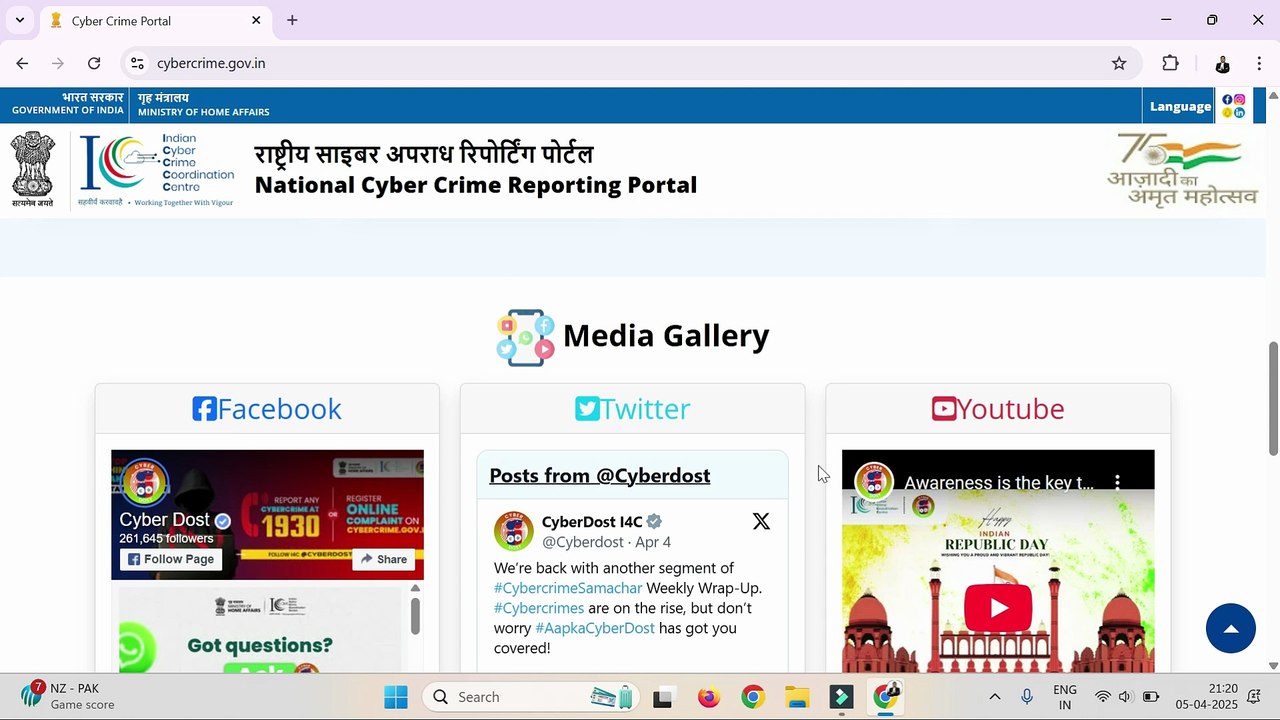Open the LinkedIn icon in header

1240,113
